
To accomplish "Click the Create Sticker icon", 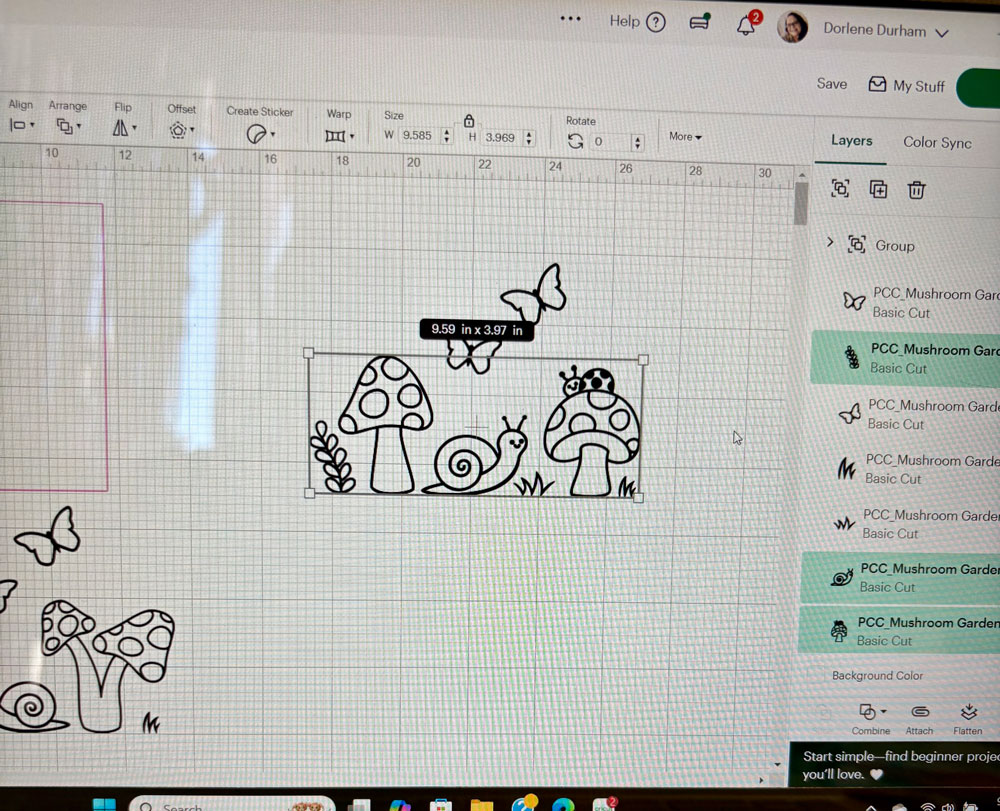I will click(259, 134).
